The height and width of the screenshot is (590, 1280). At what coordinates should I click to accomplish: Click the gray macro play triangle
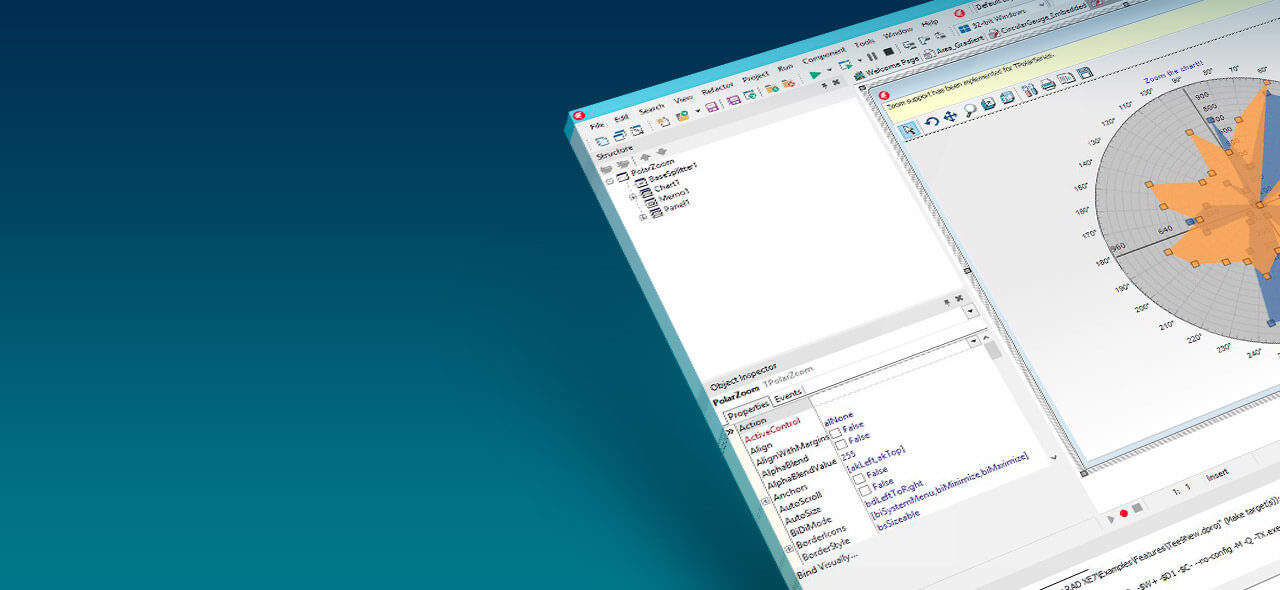[x=1110, y=517]
